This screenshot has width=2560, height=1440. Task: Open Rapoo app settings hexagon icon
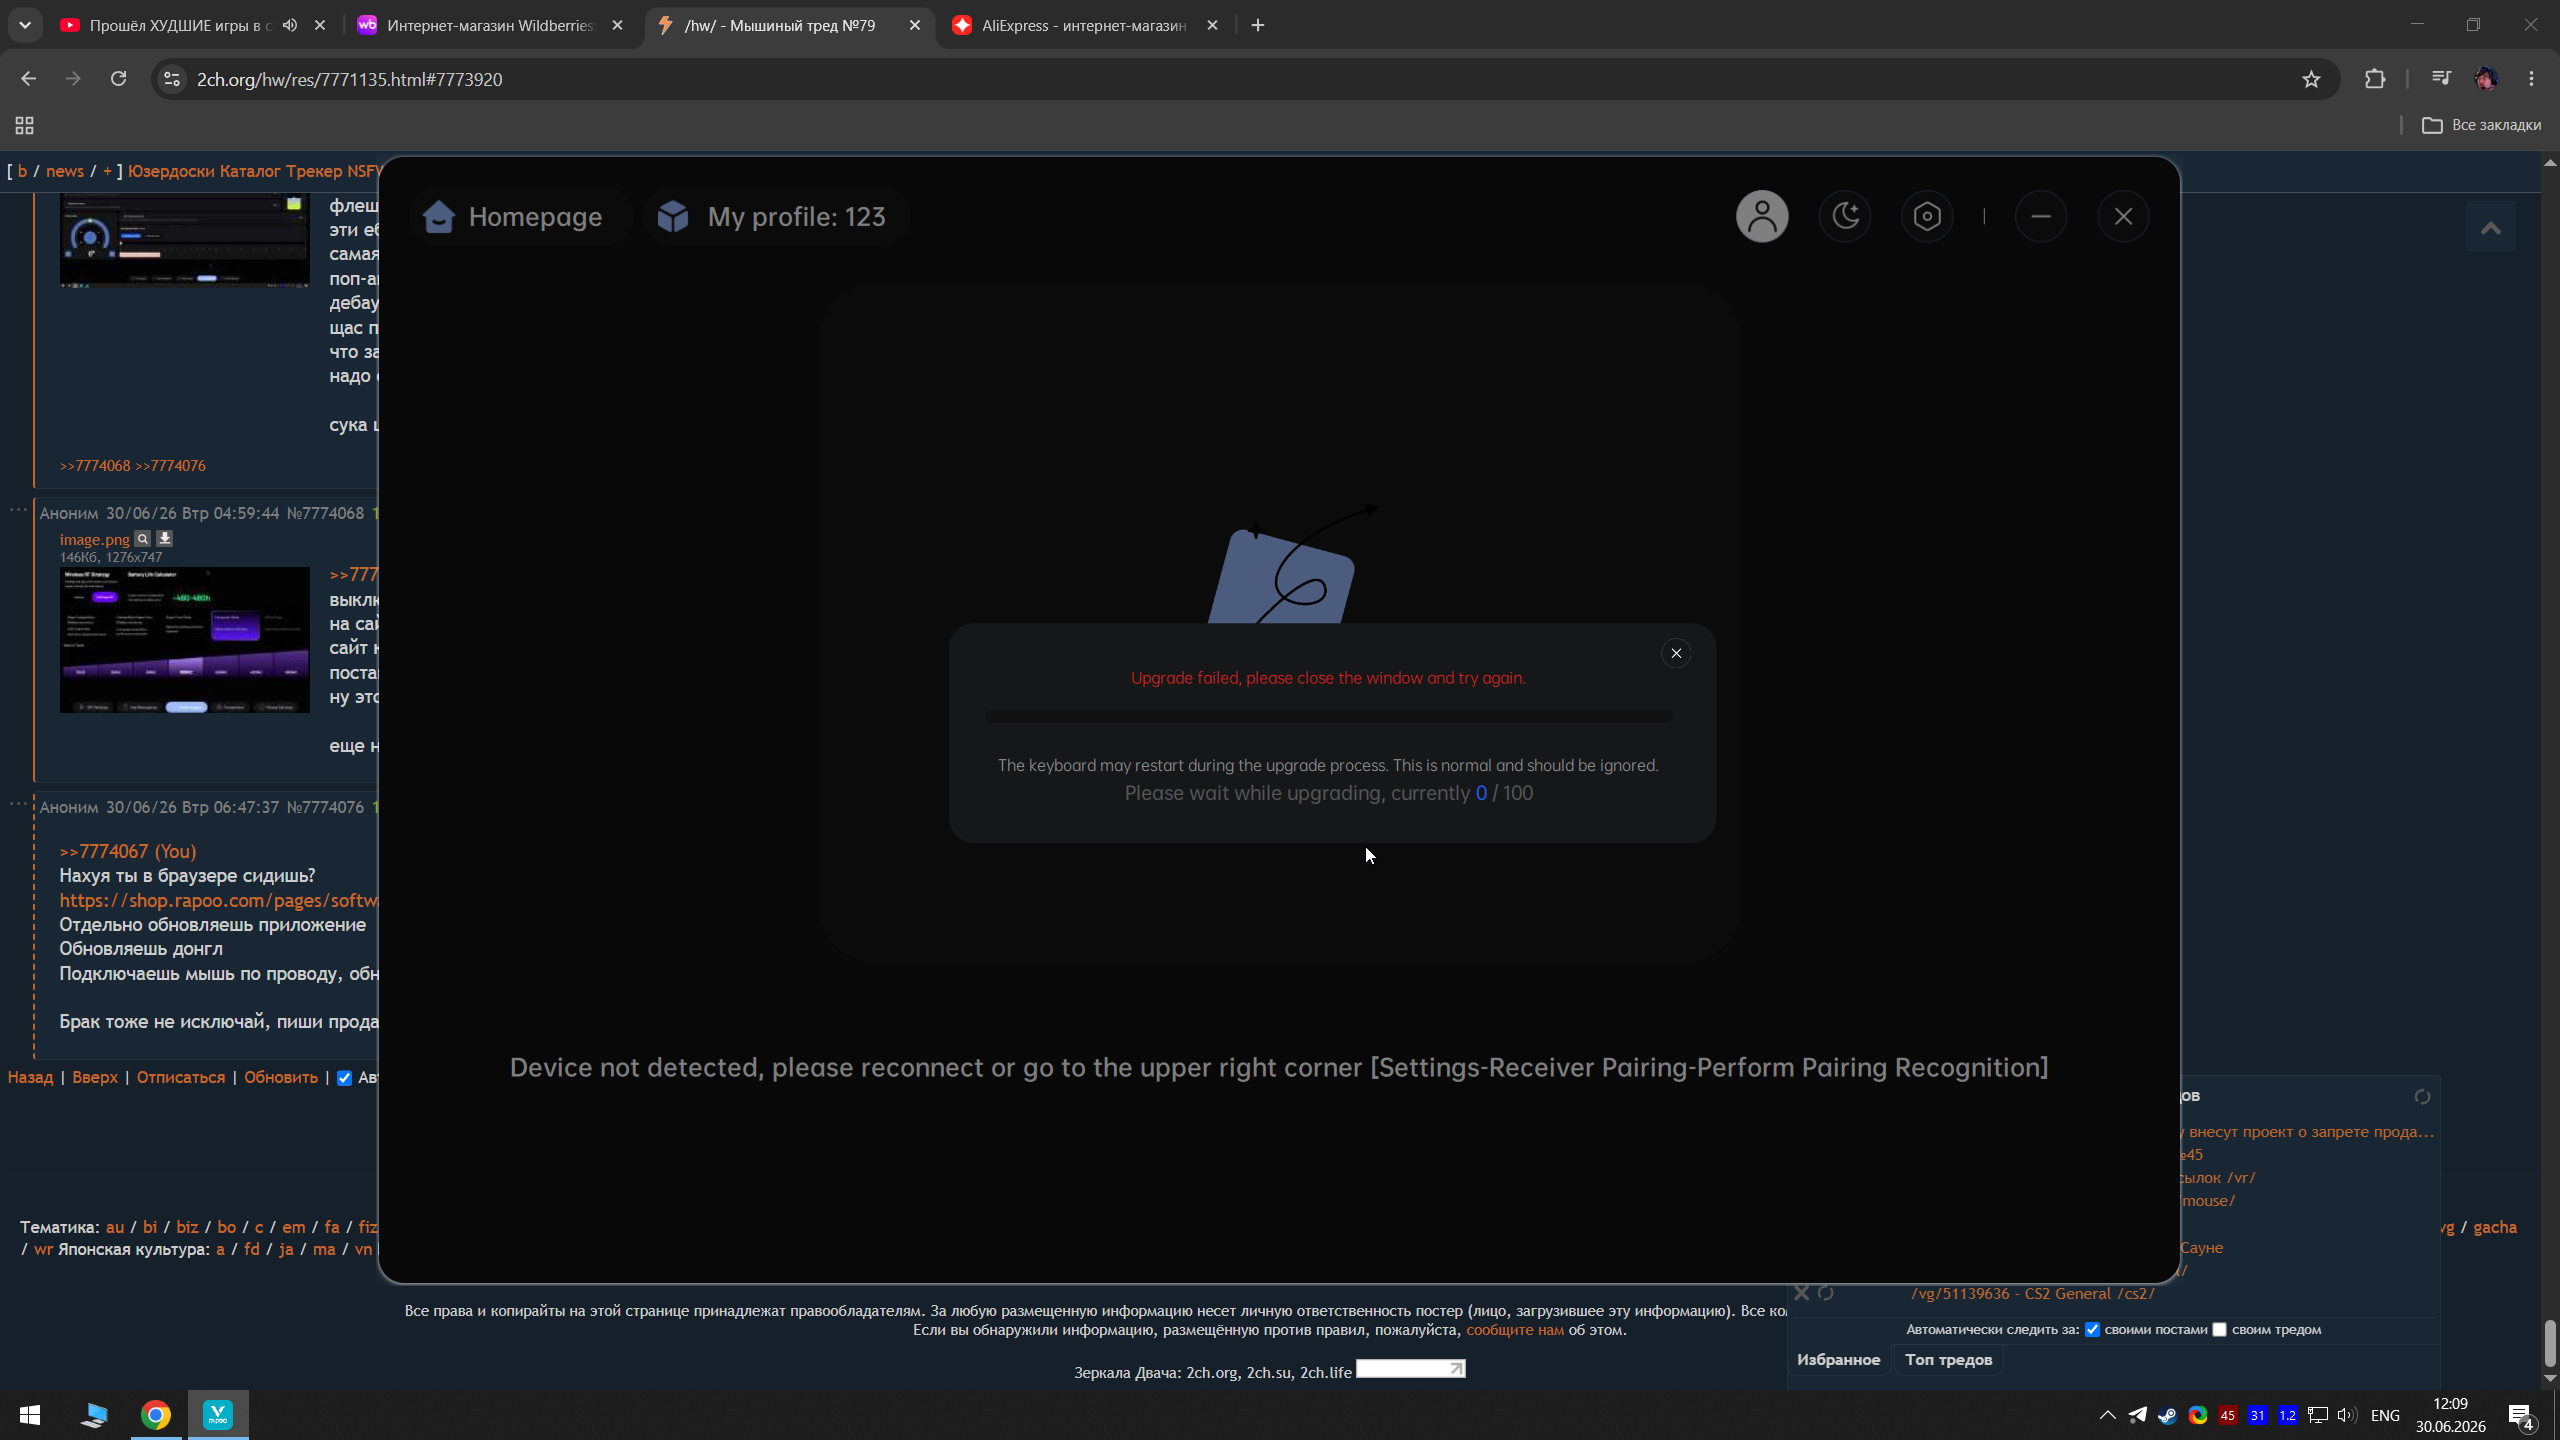click(x=1927, y=216)
